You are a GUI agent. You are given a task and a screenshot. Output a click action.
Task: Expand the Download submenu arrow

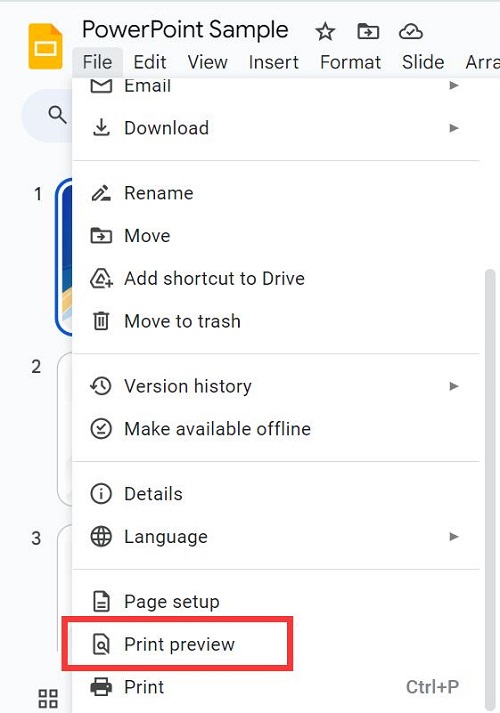click(x=454, y=128)
